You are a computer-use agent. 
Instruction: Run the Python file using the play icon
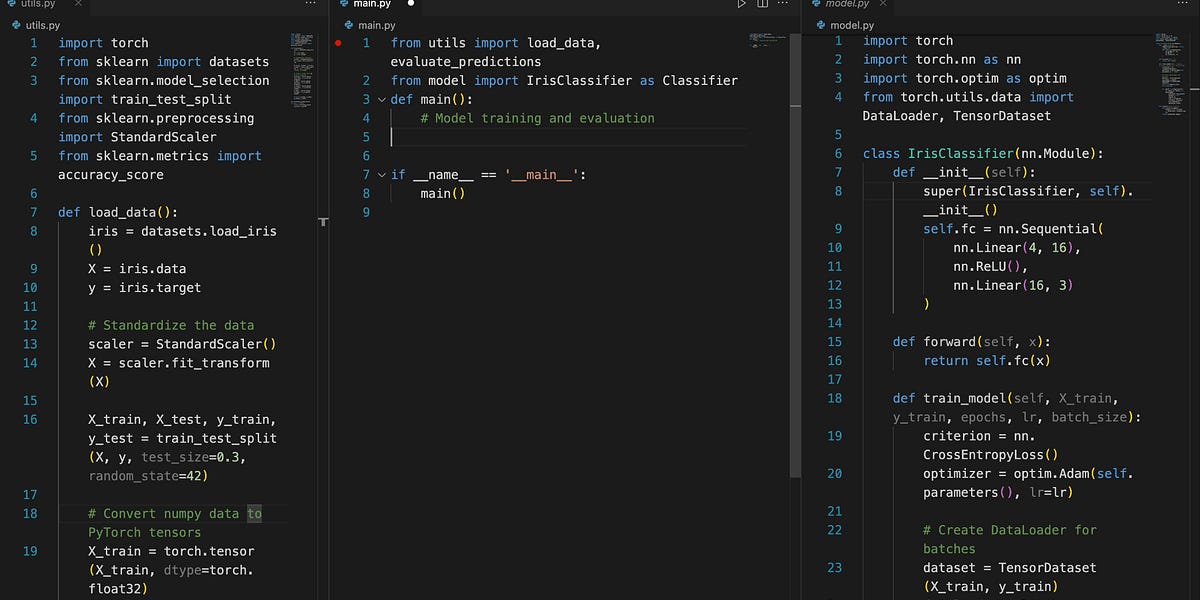(x=741, y=5)
